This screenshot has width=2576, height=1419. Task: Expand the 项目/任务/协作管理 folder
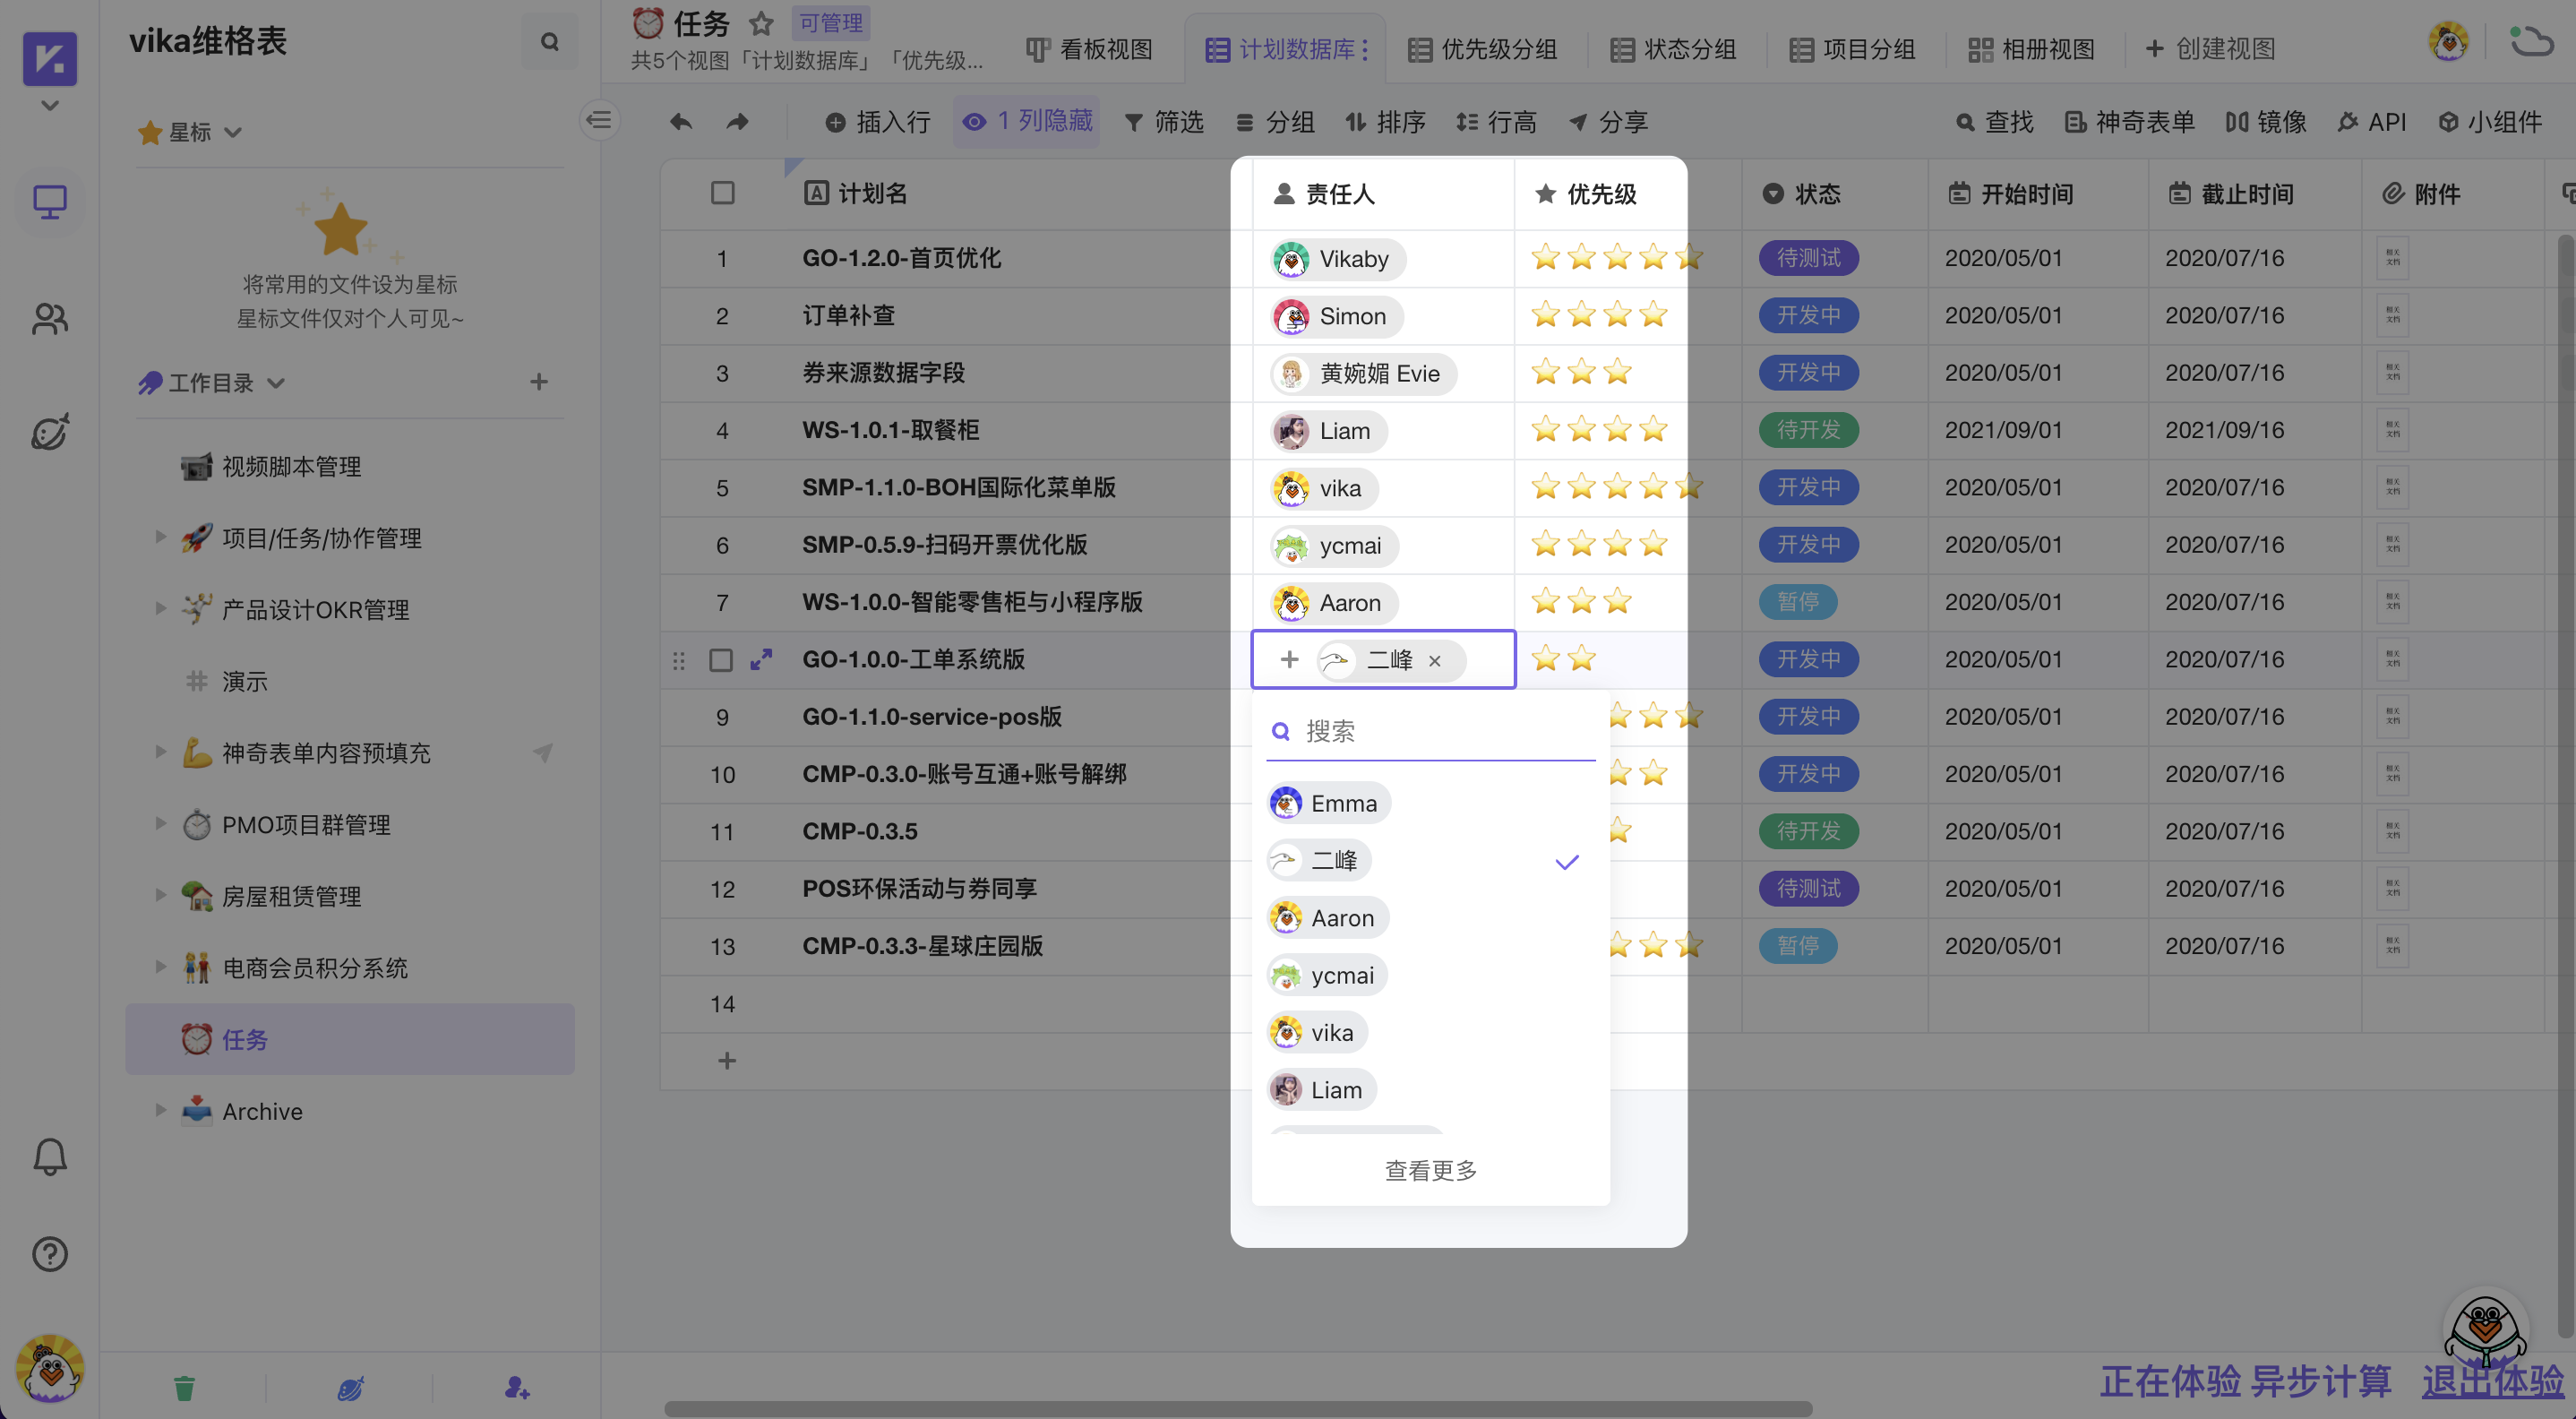click(160, 537)
